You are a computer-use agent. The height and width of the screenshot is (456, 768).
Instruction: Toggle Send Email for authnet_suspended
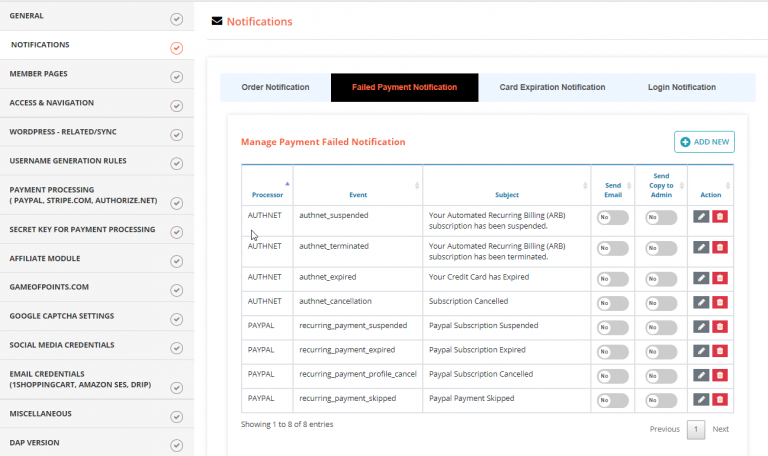(x=612, y=217)
